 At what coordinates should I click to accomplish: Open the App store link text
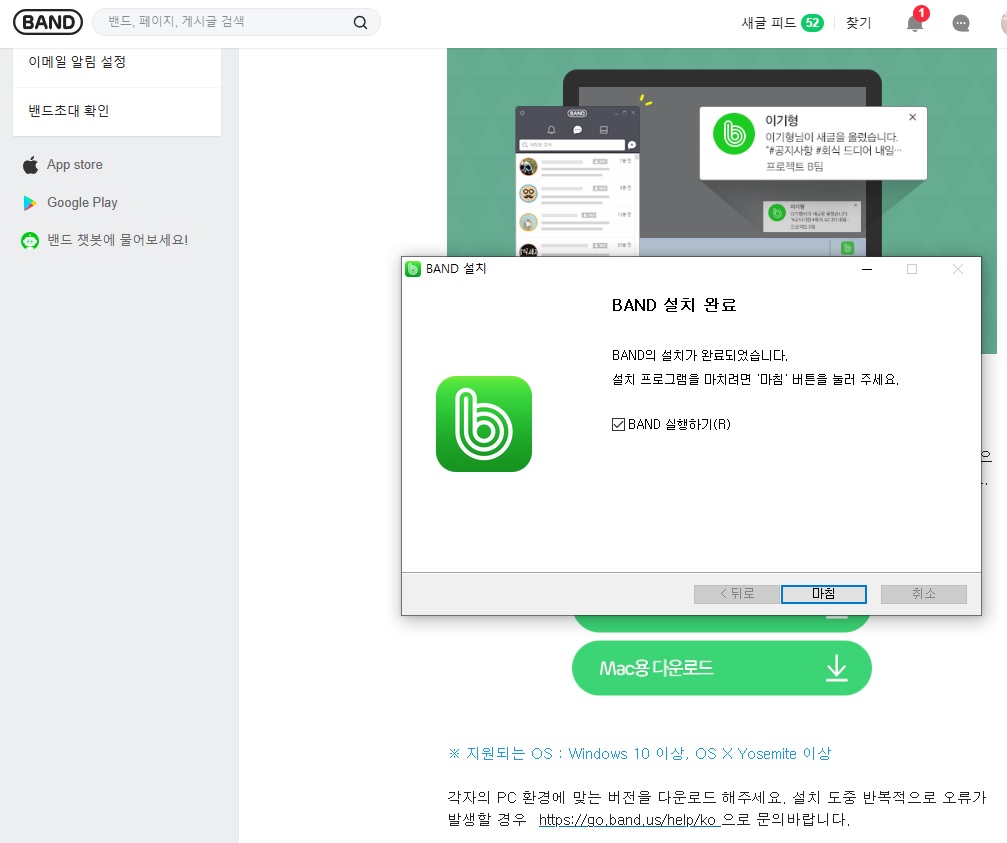[74, 165]
